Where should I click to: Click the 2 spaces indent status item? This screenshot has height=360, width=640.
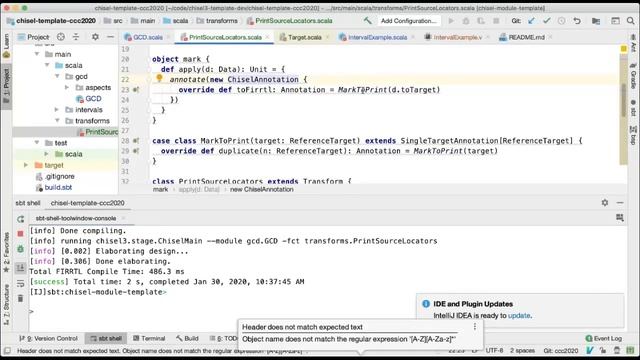pyautogui.click(x=522, y=351)
